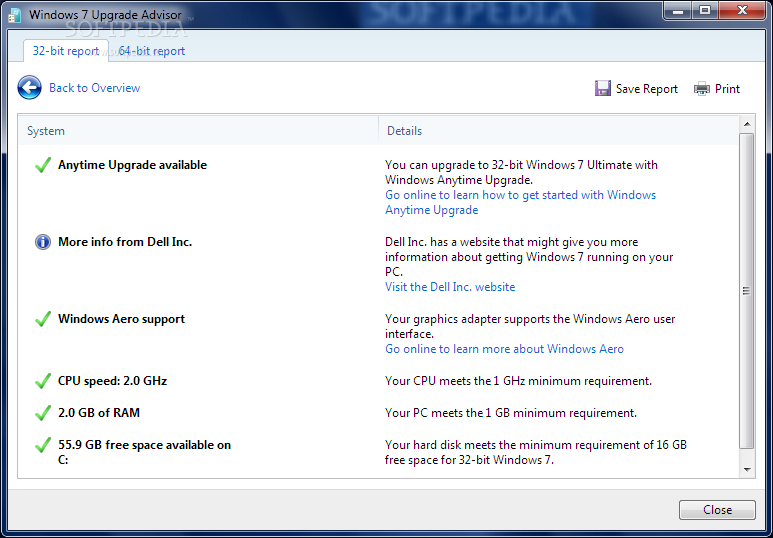Select the '2.0 GB of RAM' text
The height and width of the screenshot is (538, 773).
point(99,413)
